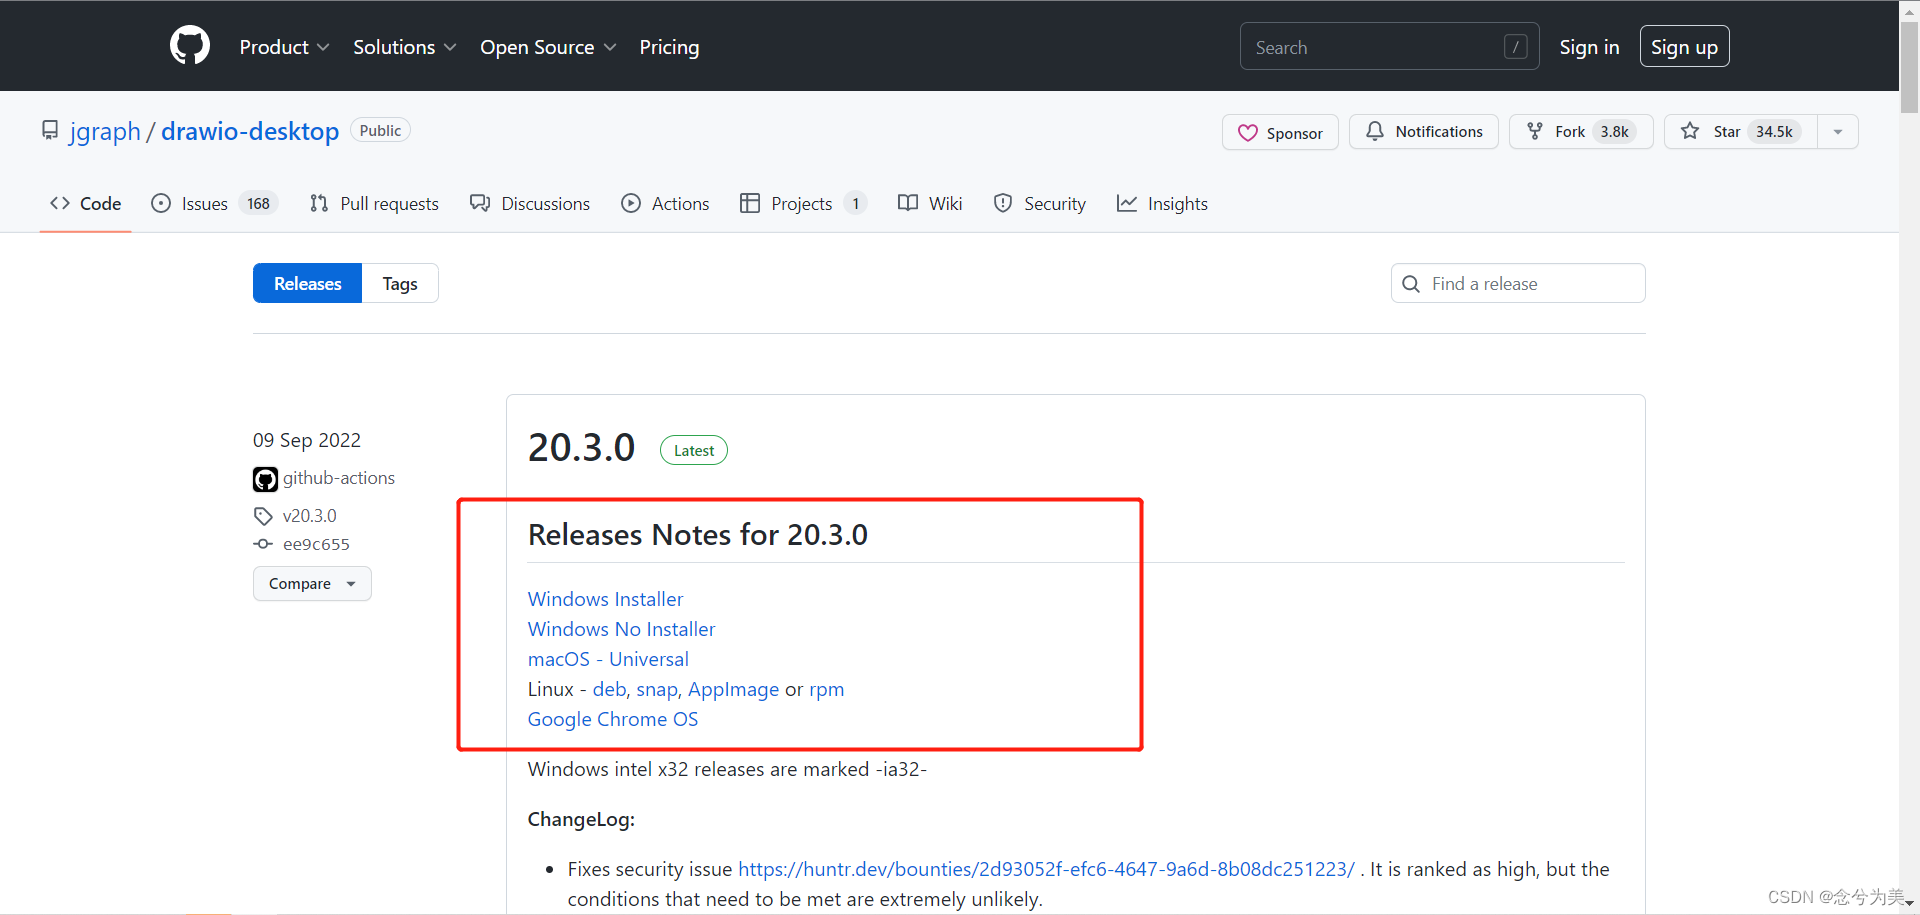
Task: Open the Wiki tab
Action: [x=930, y=204]
